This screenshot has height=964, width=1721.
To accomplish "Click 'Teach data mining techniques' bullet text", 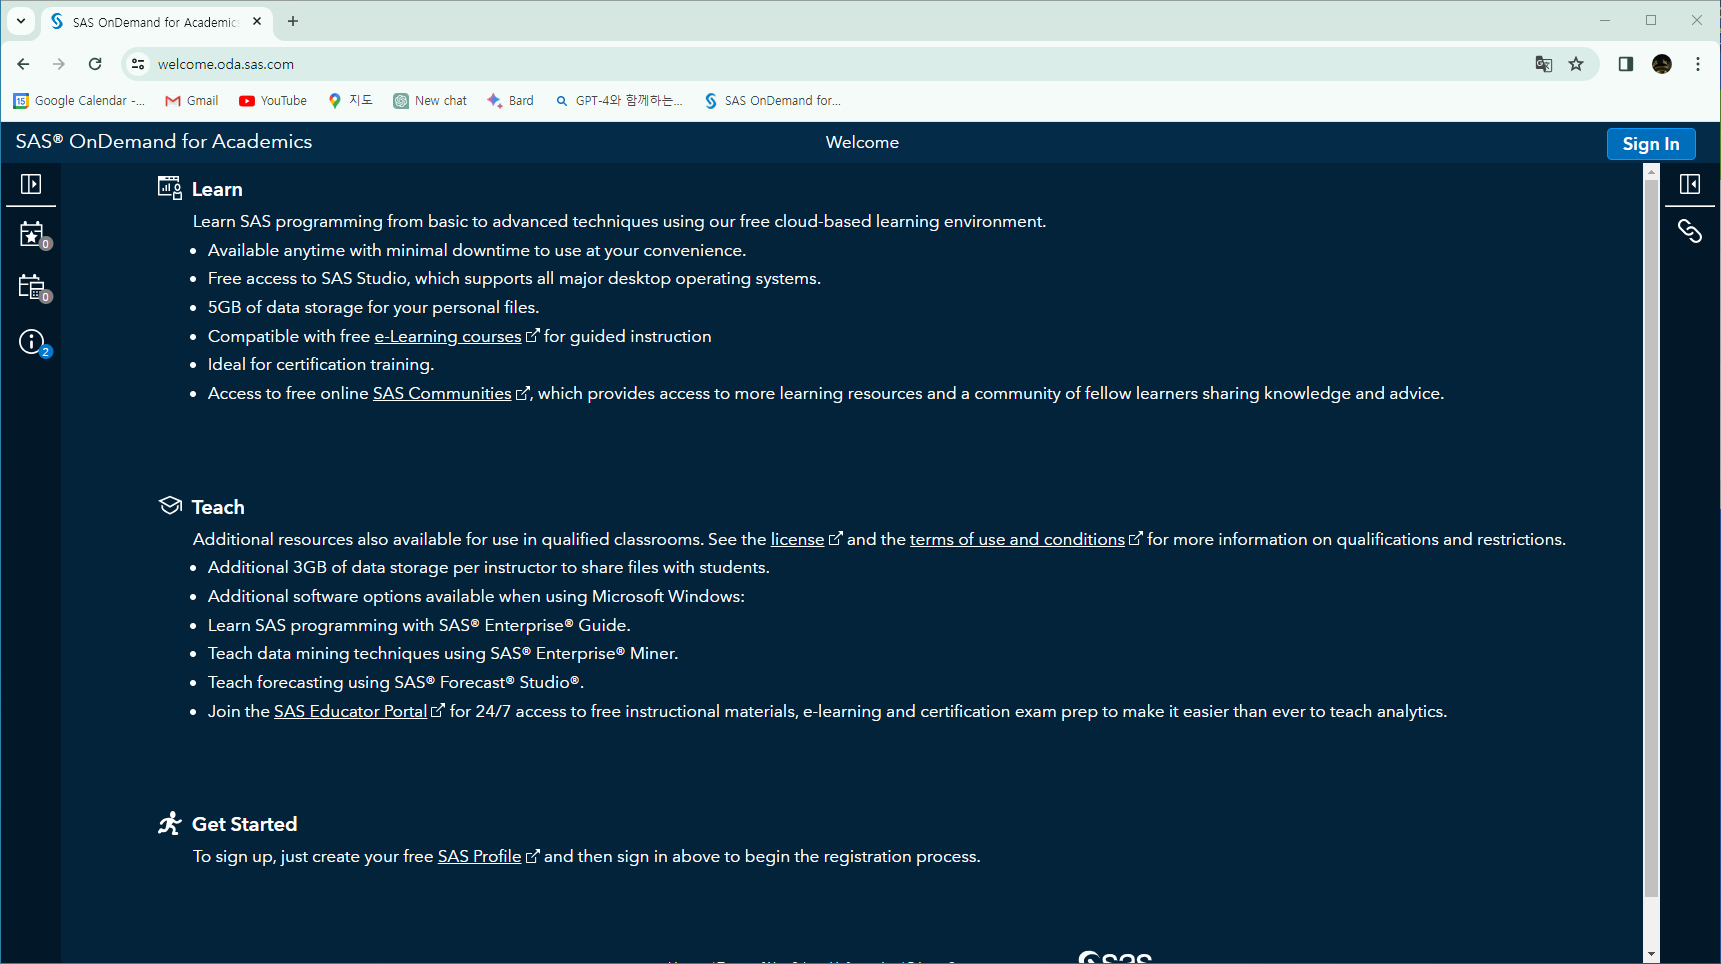I will (x=443, y=653).
